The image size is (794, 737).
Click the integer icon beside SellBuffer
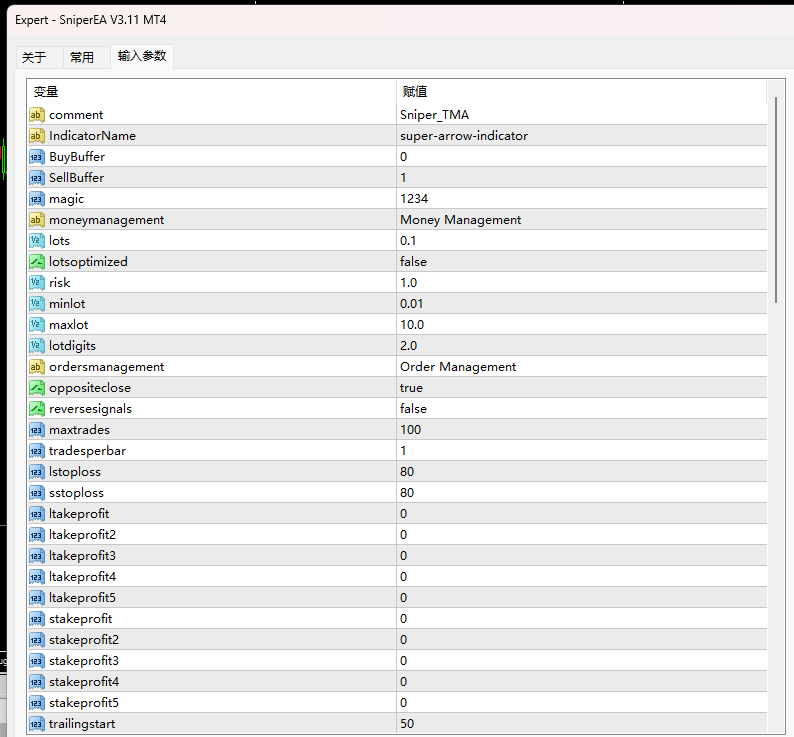36,178
